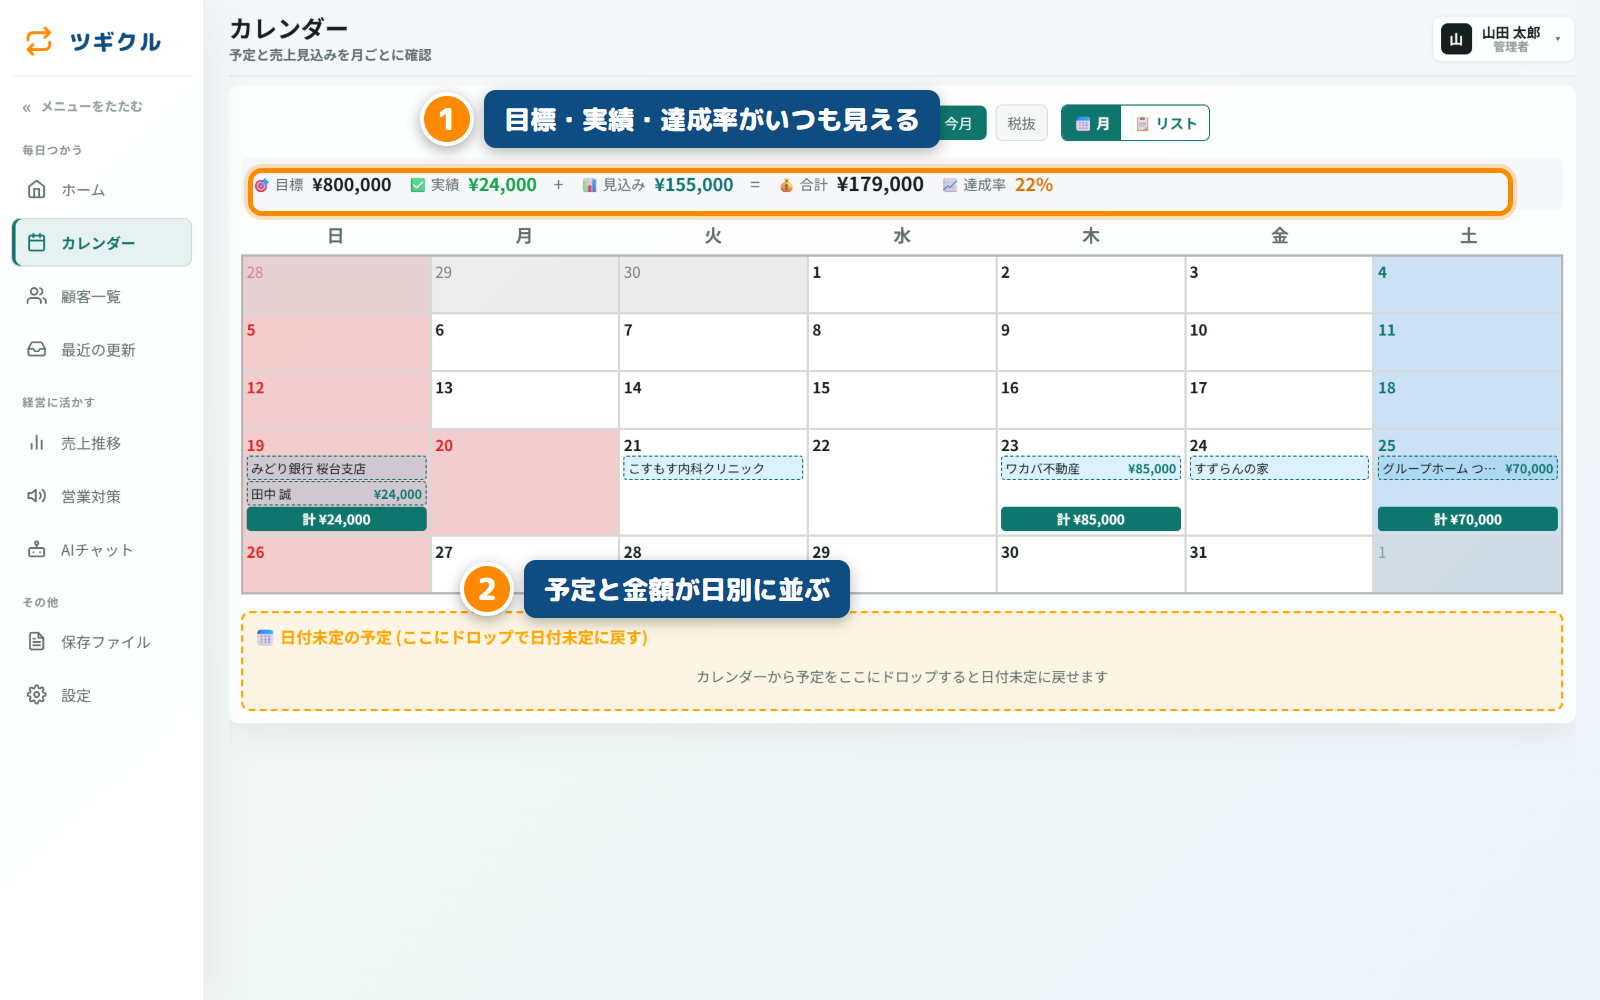Expand the 山田 太郎 account dropdown arrow
This screenshot has height=1000, width=1600.
[1558, 39]
